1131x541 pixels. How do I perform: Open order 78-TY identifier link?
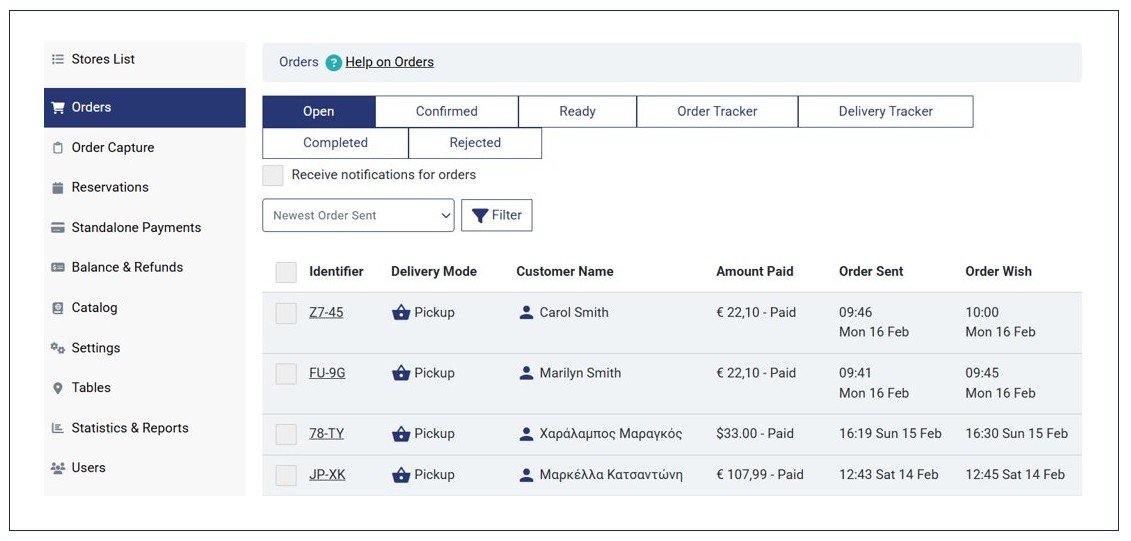327,434
